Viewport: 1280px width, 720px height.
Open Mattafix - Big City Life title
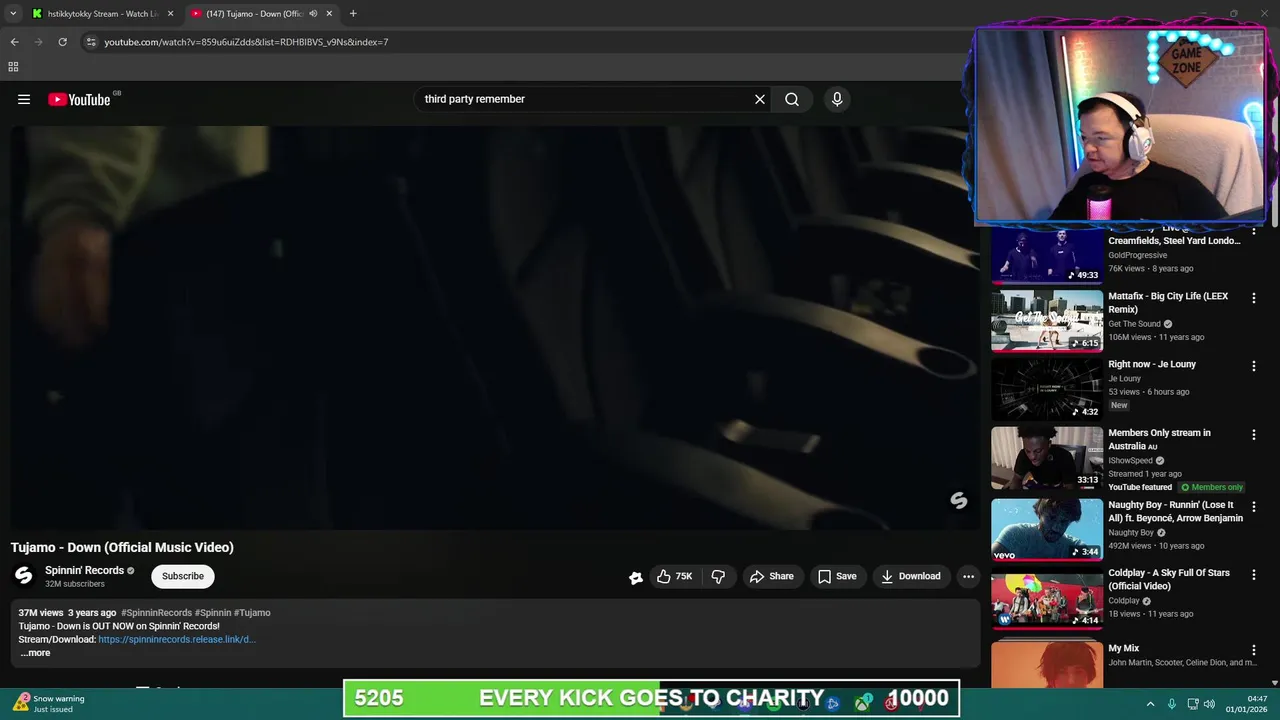coord(1168,303)
